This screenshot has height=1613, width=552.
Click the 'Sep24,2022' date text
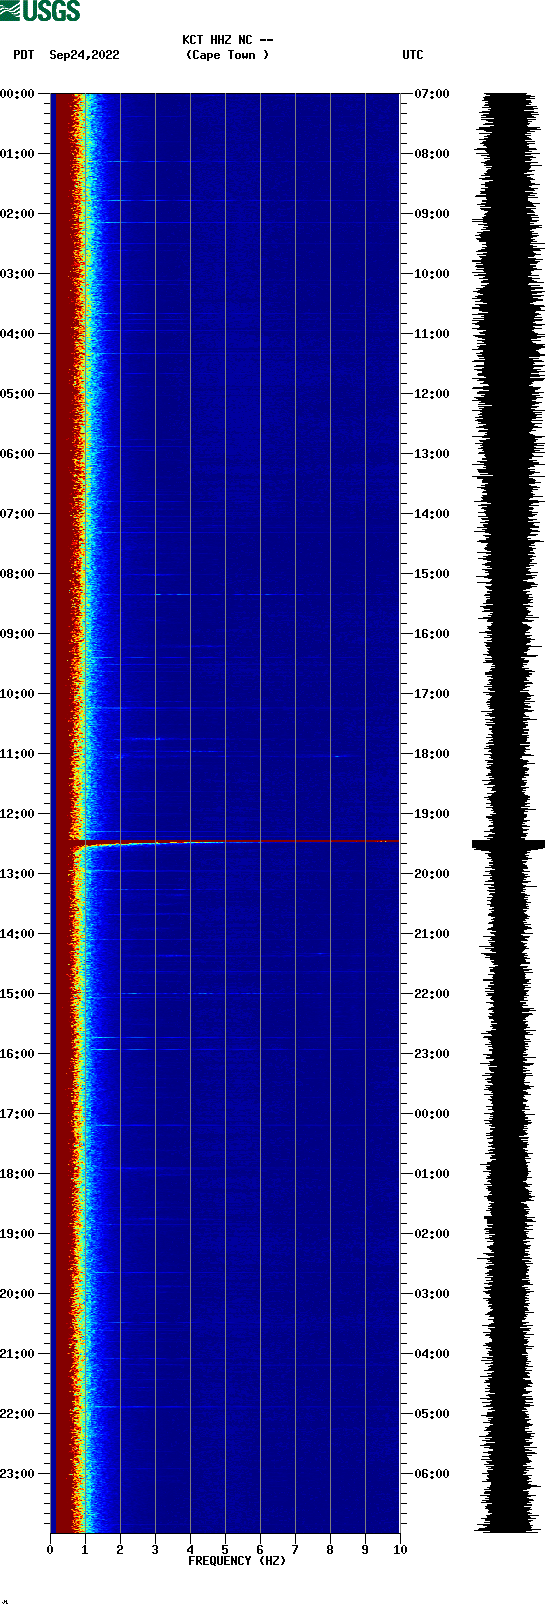click(x=84, y=55)
